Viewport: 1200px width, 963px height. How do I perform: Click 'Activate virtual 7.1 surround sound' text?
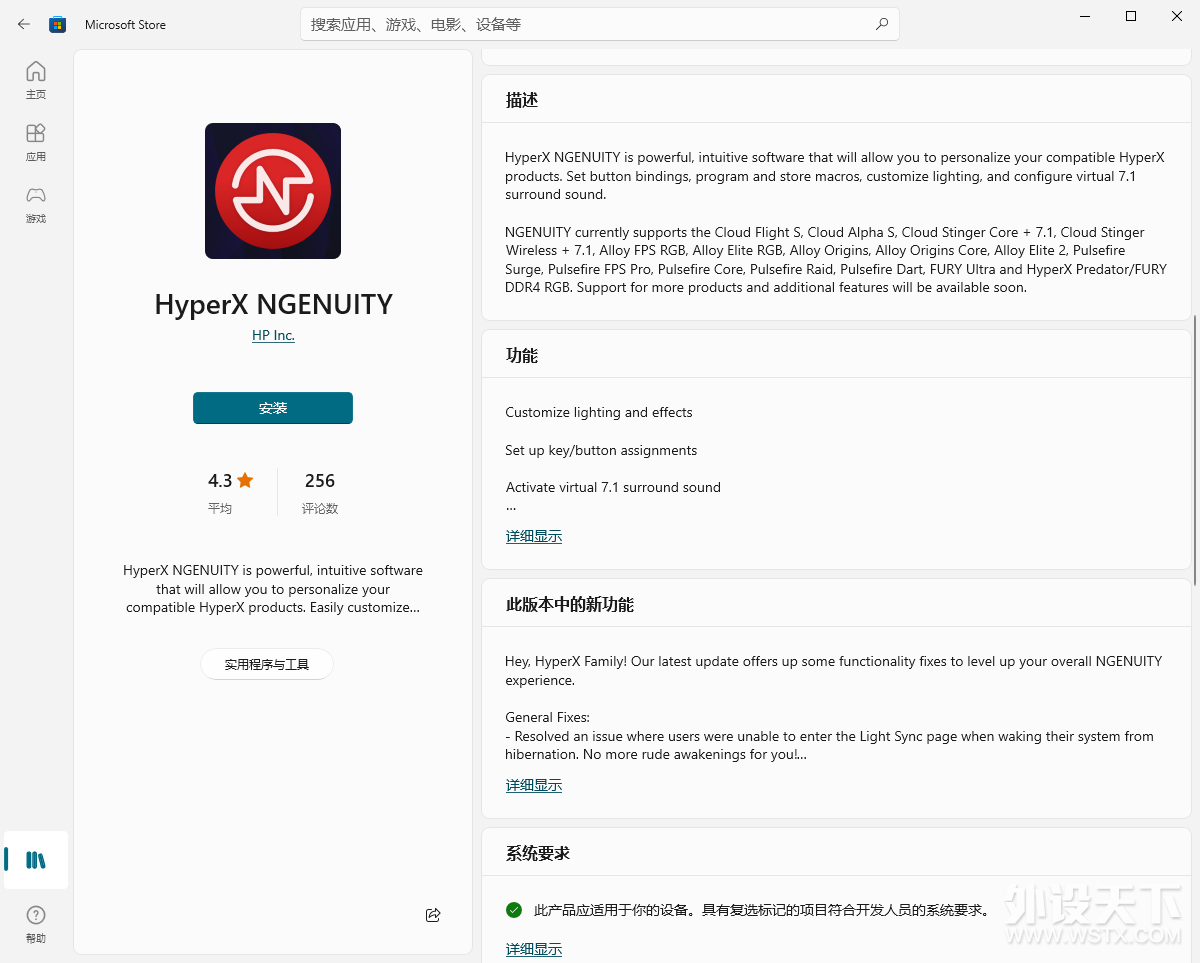(613, 487)
